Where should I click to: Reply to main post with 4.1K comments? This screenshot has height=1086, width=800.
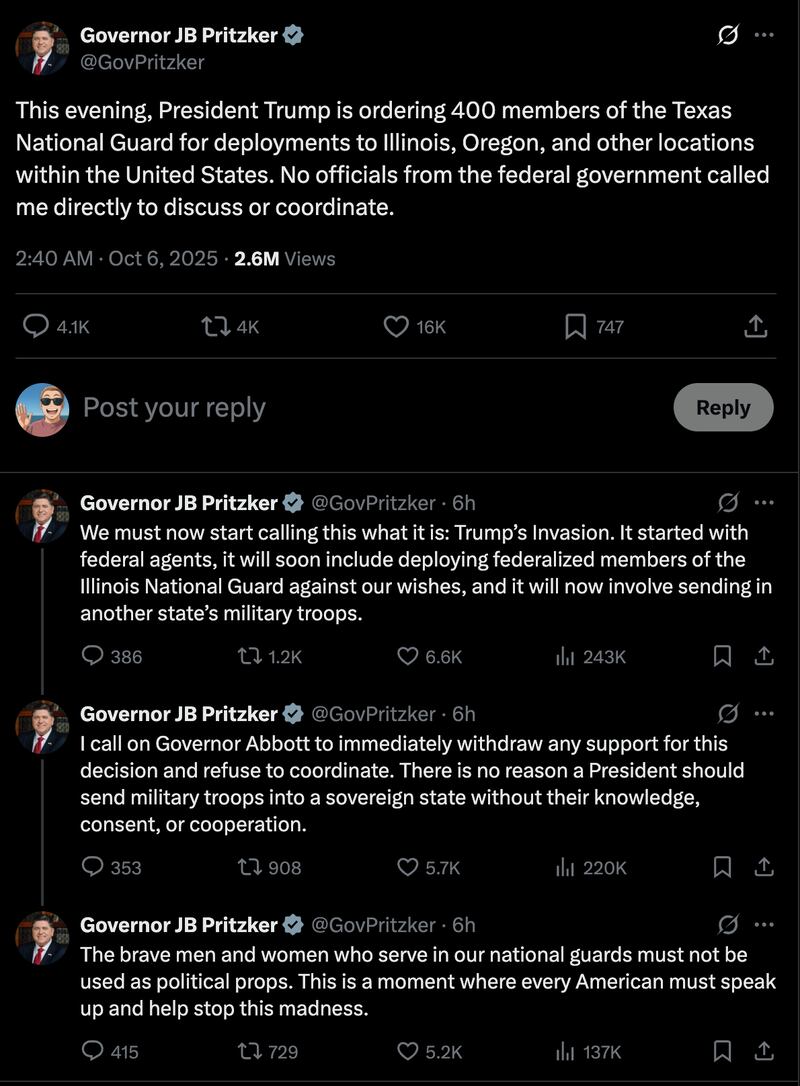(x=36, y=326)
